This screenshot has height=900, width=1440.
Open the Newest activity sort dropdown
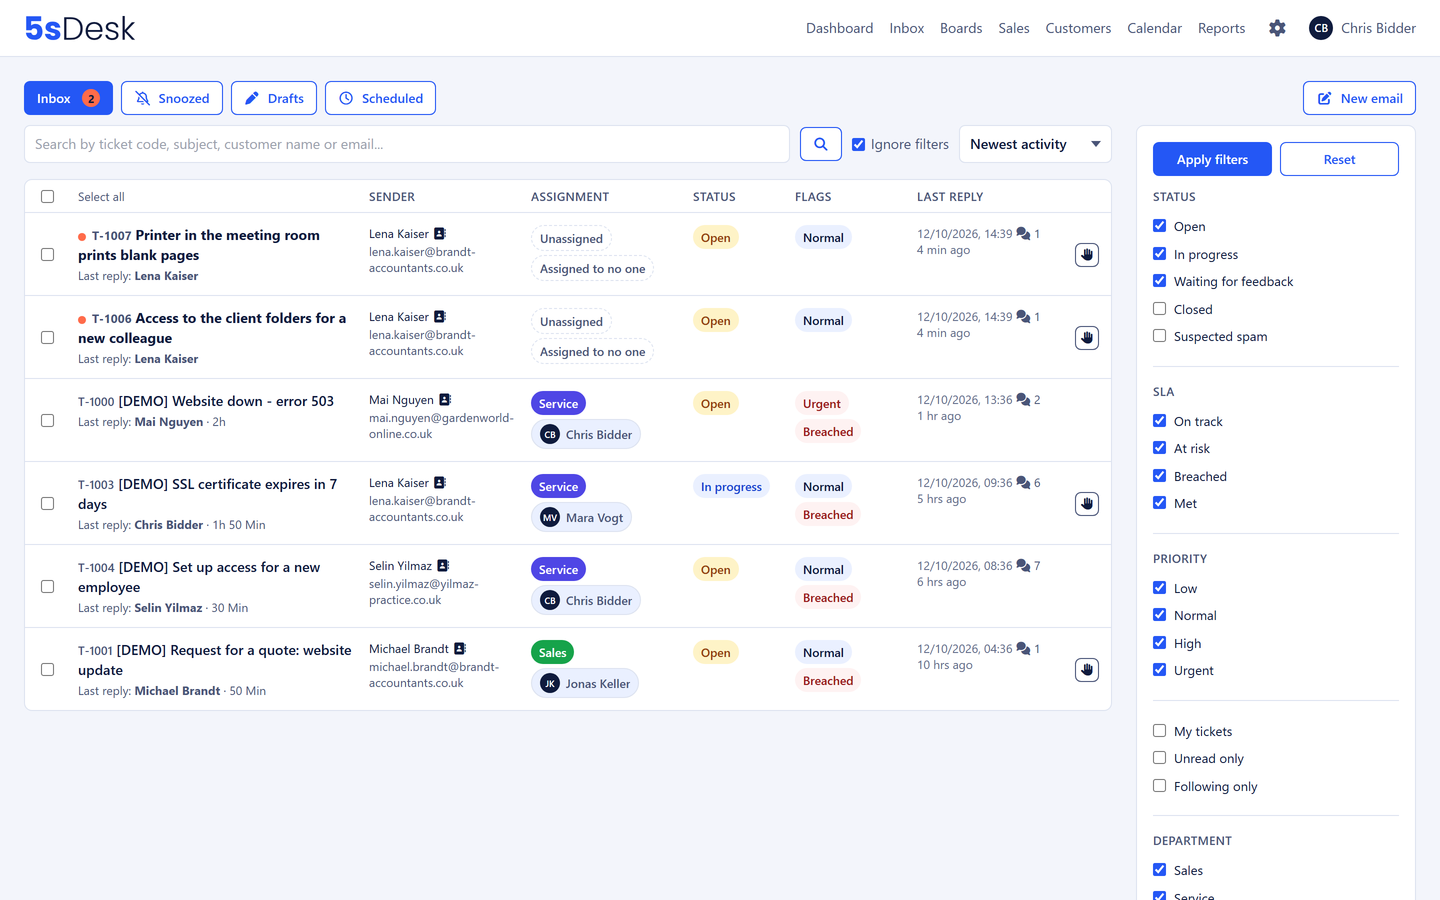click(1035, 144)
